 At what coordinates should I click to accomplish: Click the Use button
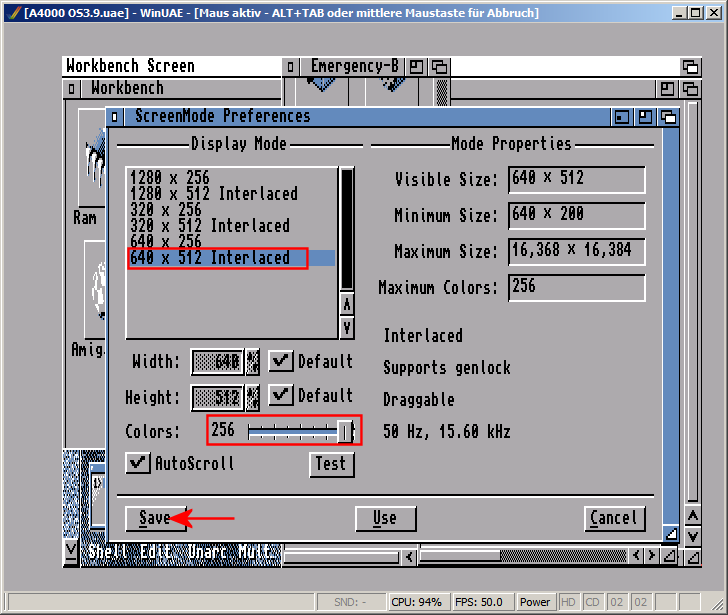(385, 518)
